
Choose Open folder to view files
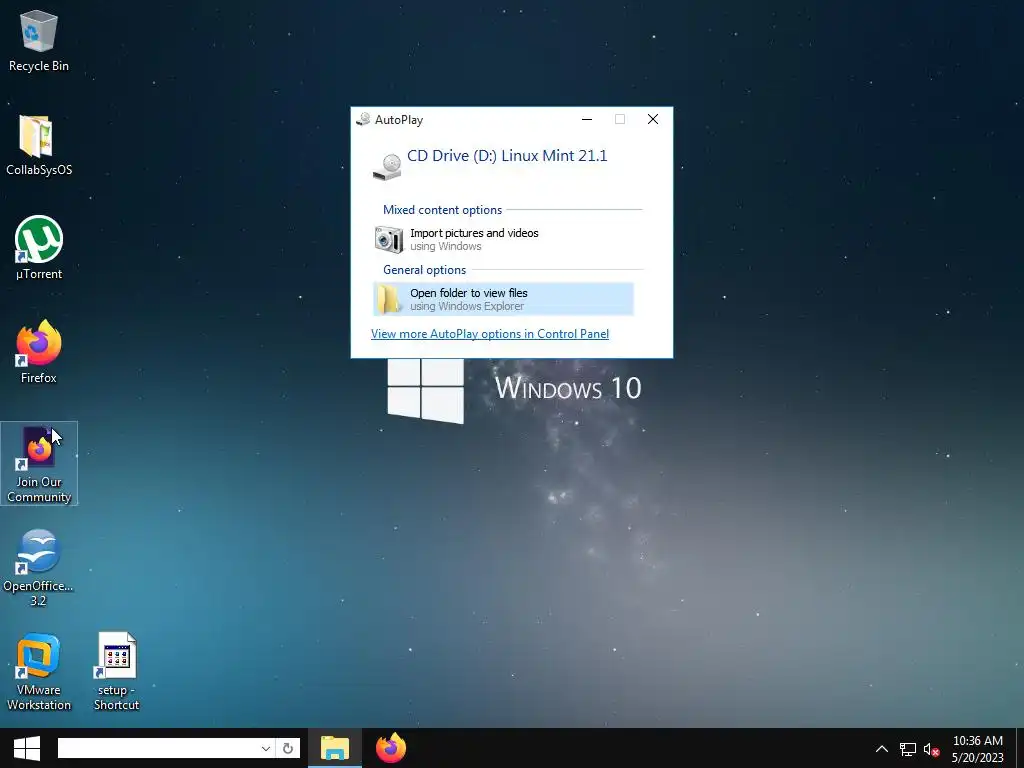(x=504, y=299)
